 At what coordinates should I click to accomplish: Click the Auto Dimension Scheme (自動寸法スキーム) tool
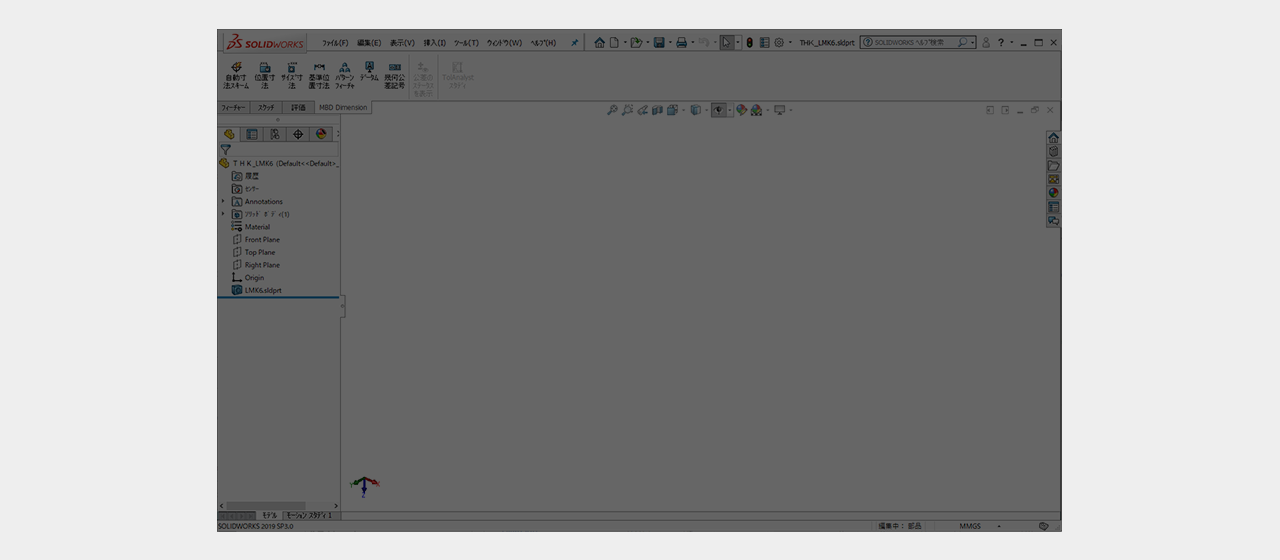(236, 76)
